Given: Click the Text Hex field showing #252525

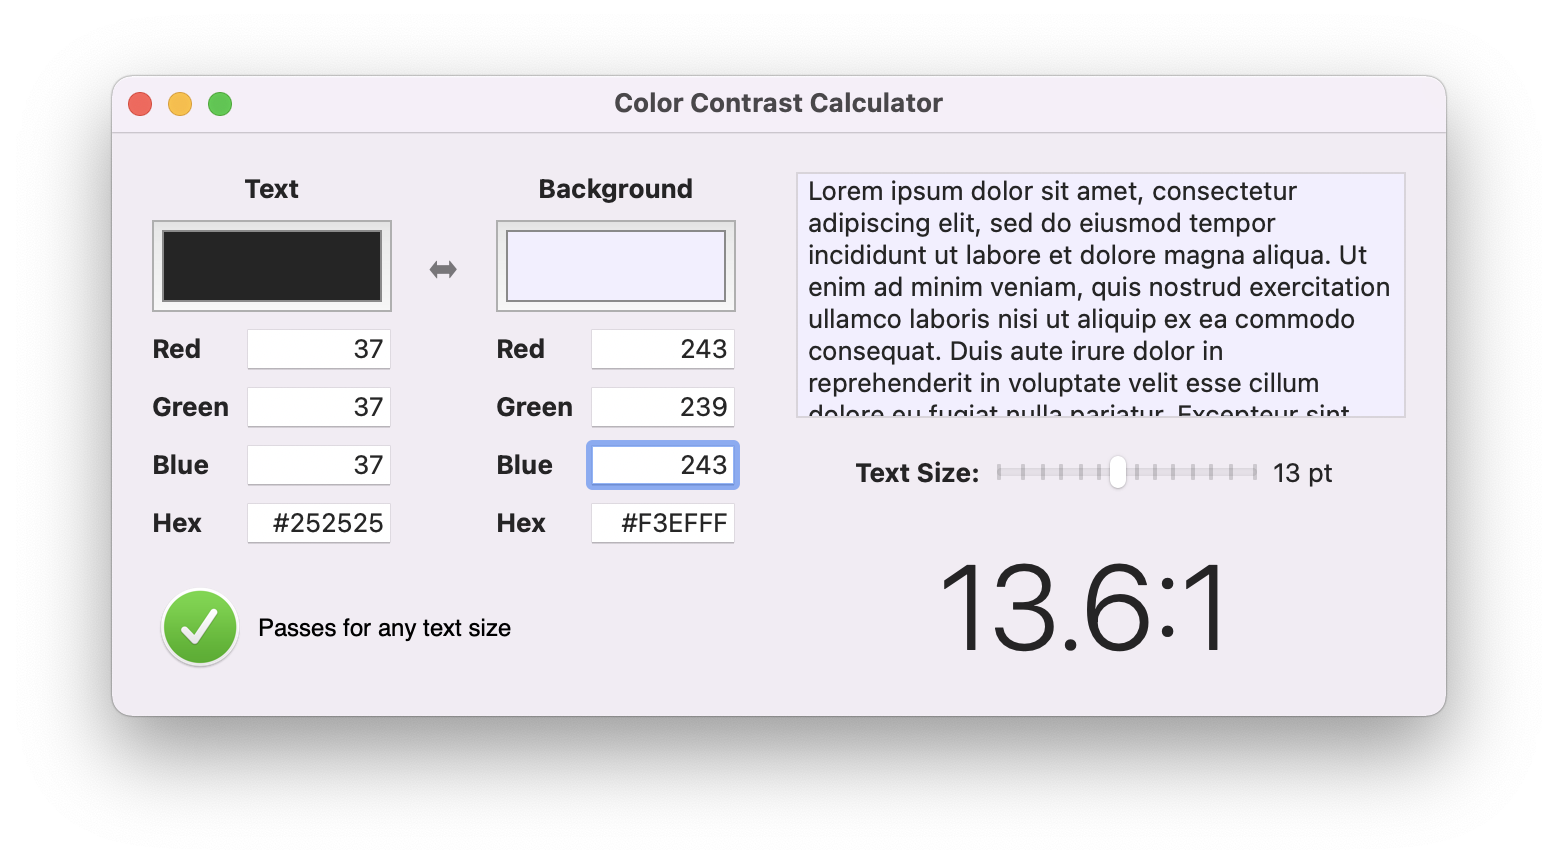Looking at the screenshot, I should click(x=318, y=522).
